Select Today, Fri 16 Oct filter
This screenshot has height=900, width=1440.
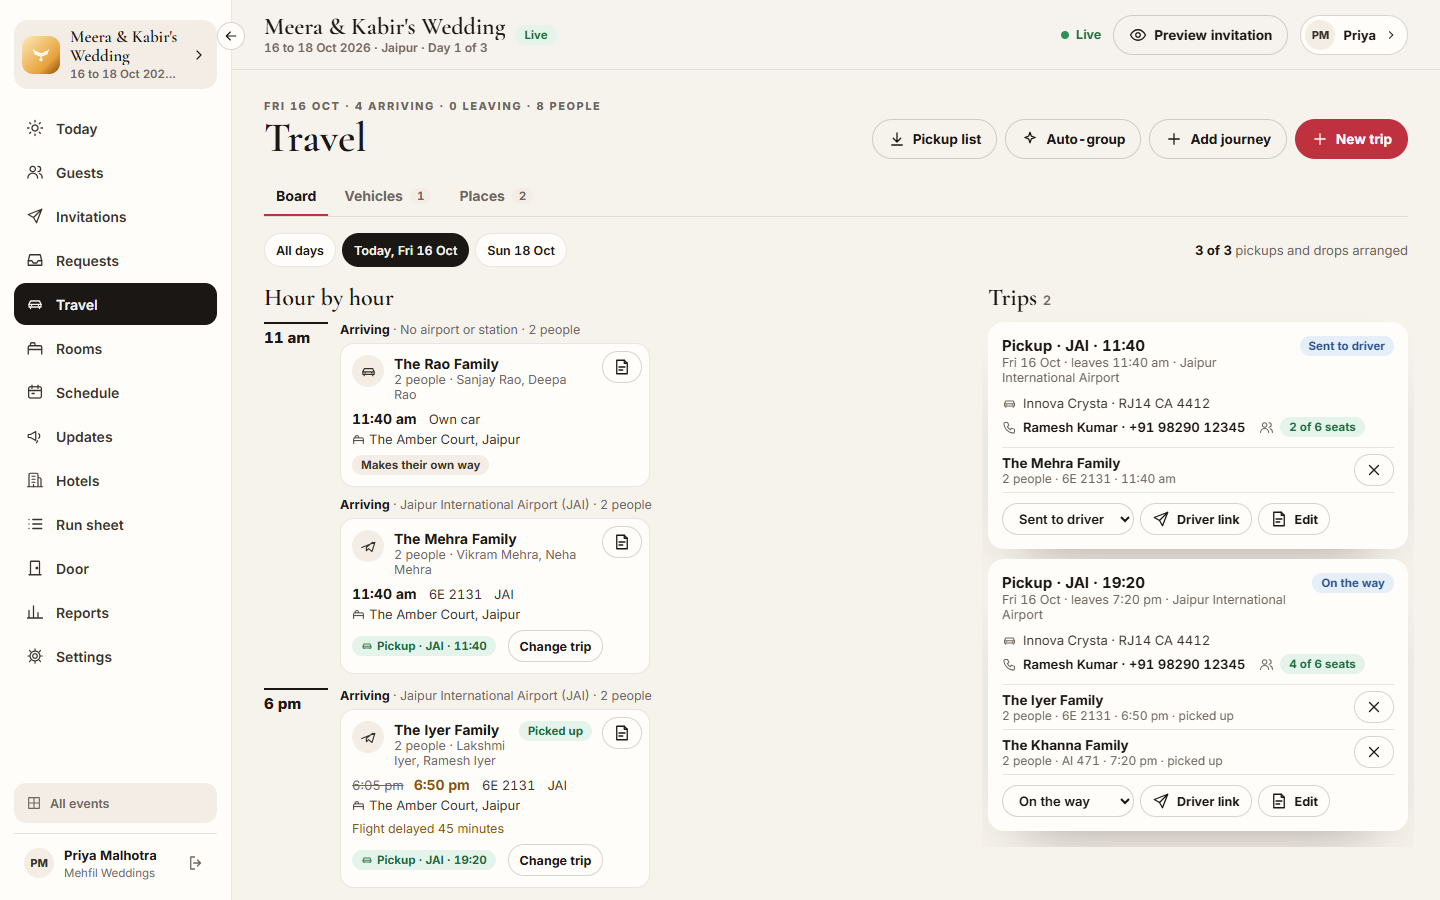click(405, 251)
